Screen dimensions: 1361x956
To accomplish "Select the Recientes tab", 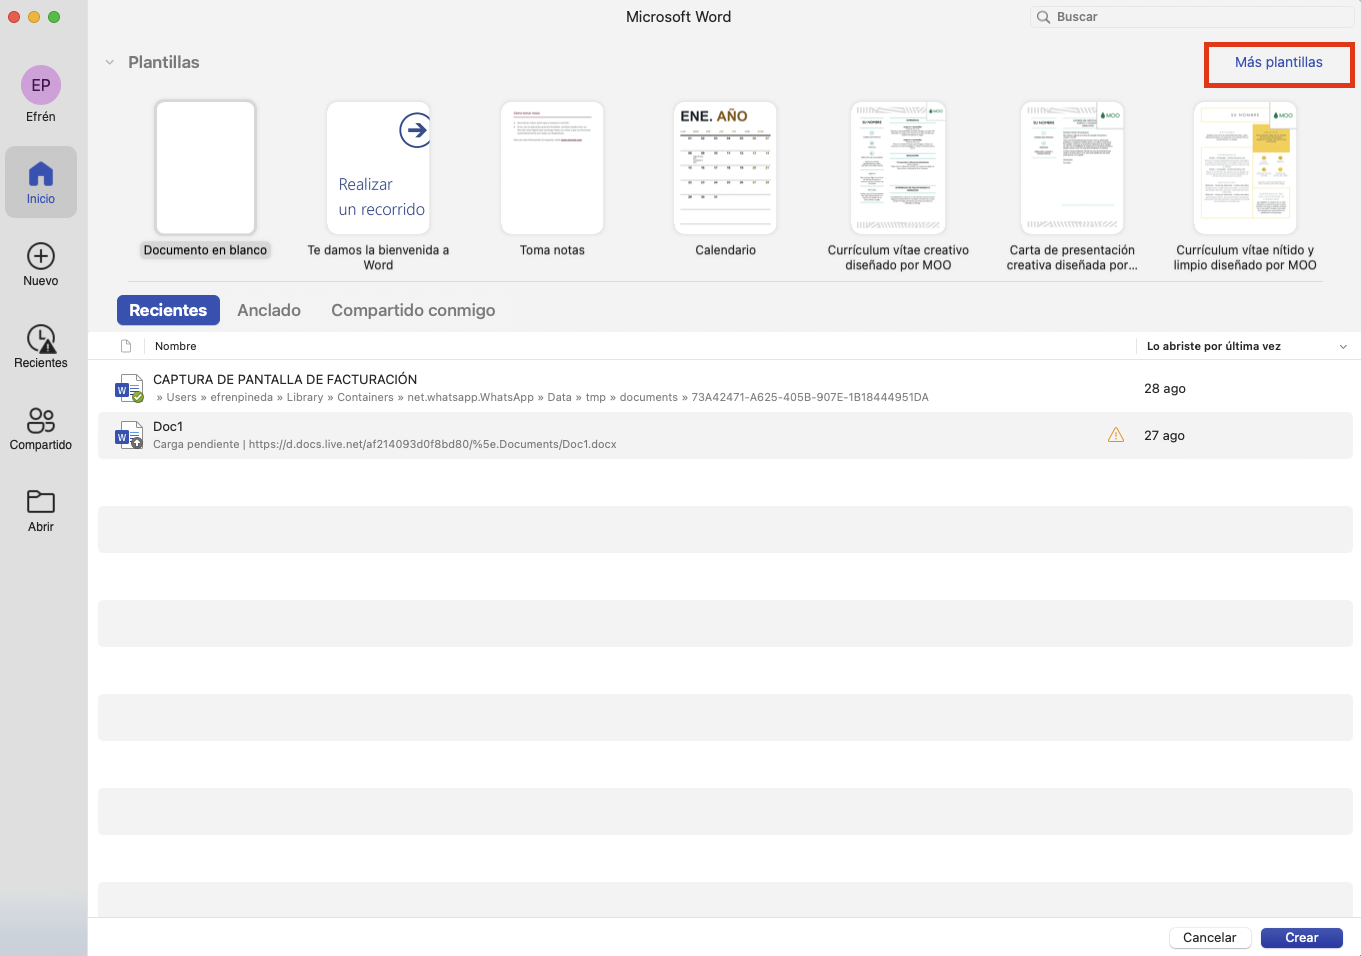I will click(x=168, y=310).
